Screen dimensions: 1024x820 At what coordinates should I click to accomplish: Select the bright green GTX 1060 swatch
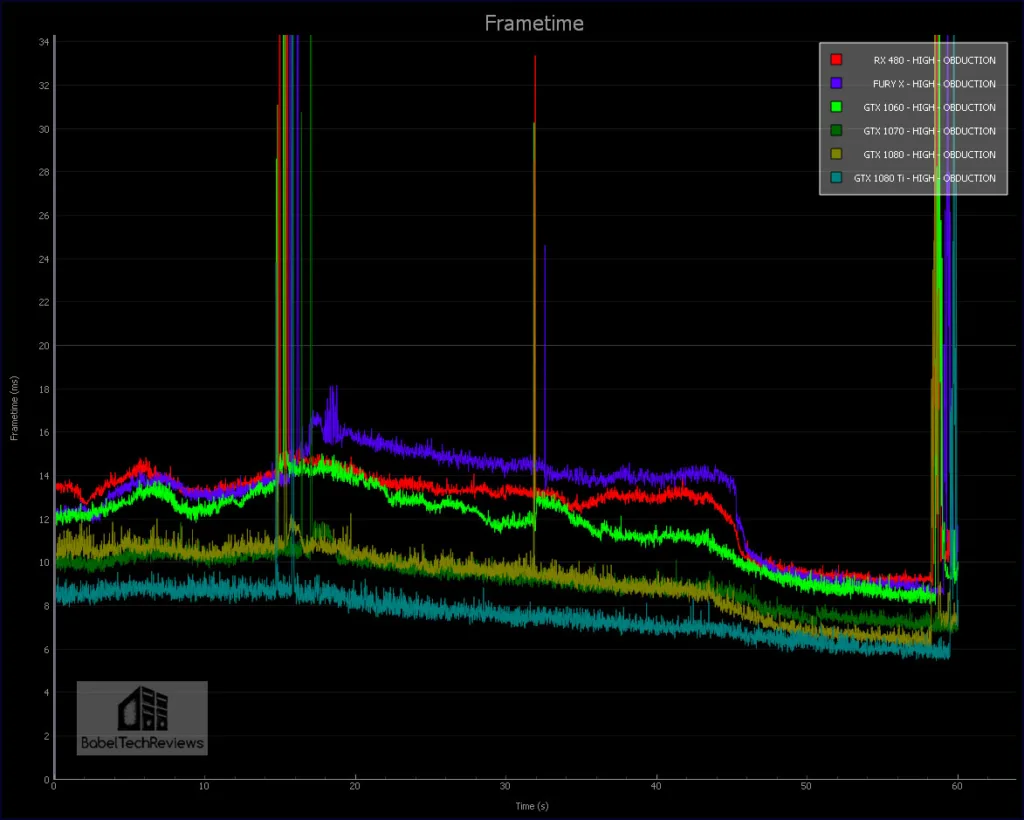[x=836, y=107]
